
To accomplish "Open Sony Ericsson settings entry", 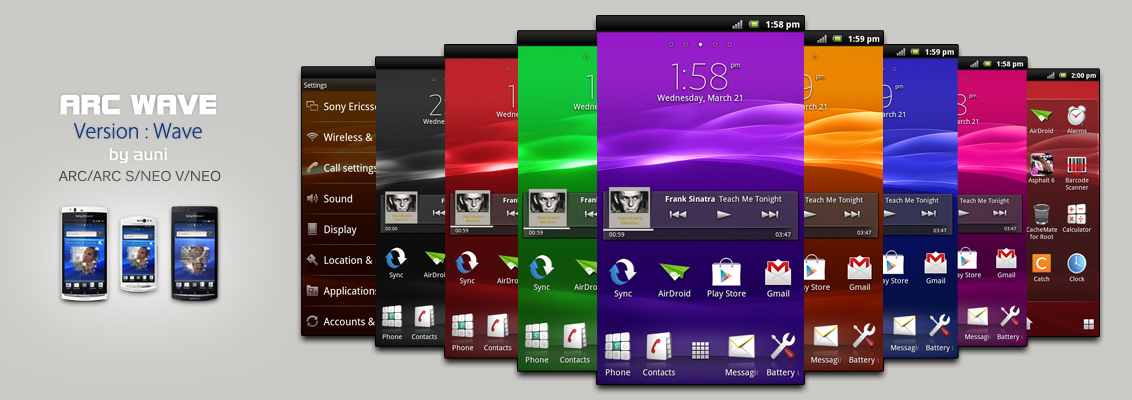I will 339,106.
